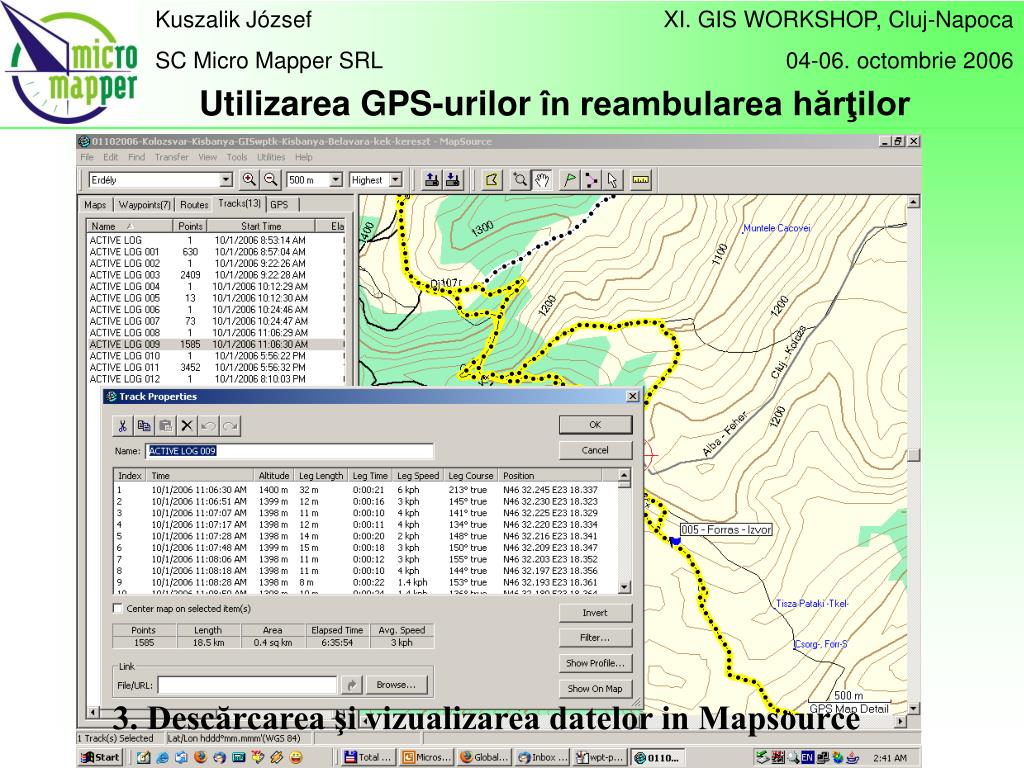The width and height of the screenshot is (1024, 768).
Task: Open the Erdély map product dropdown
Action: pos(226,180)
